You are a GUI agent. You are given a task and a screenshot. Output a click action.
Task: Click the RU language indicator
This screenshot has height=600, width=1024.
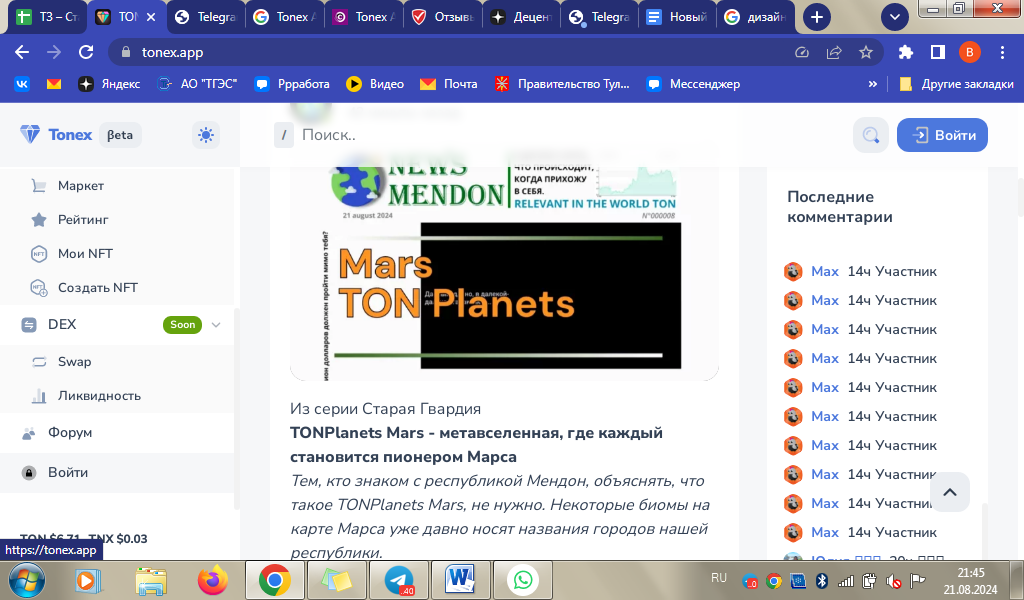tap(719, 578)
